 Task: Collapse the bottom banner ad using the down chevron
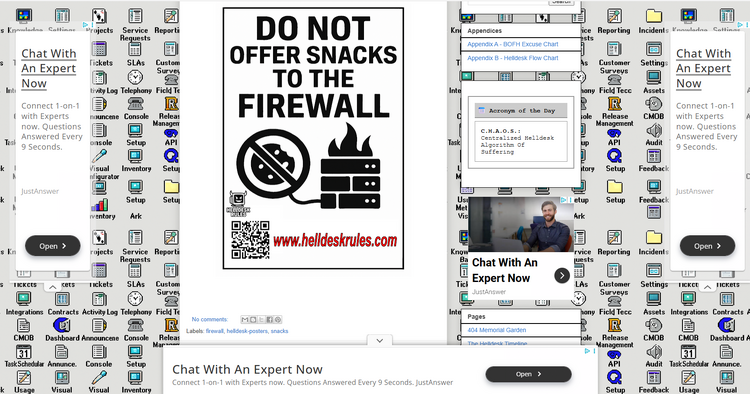point(379,341)
